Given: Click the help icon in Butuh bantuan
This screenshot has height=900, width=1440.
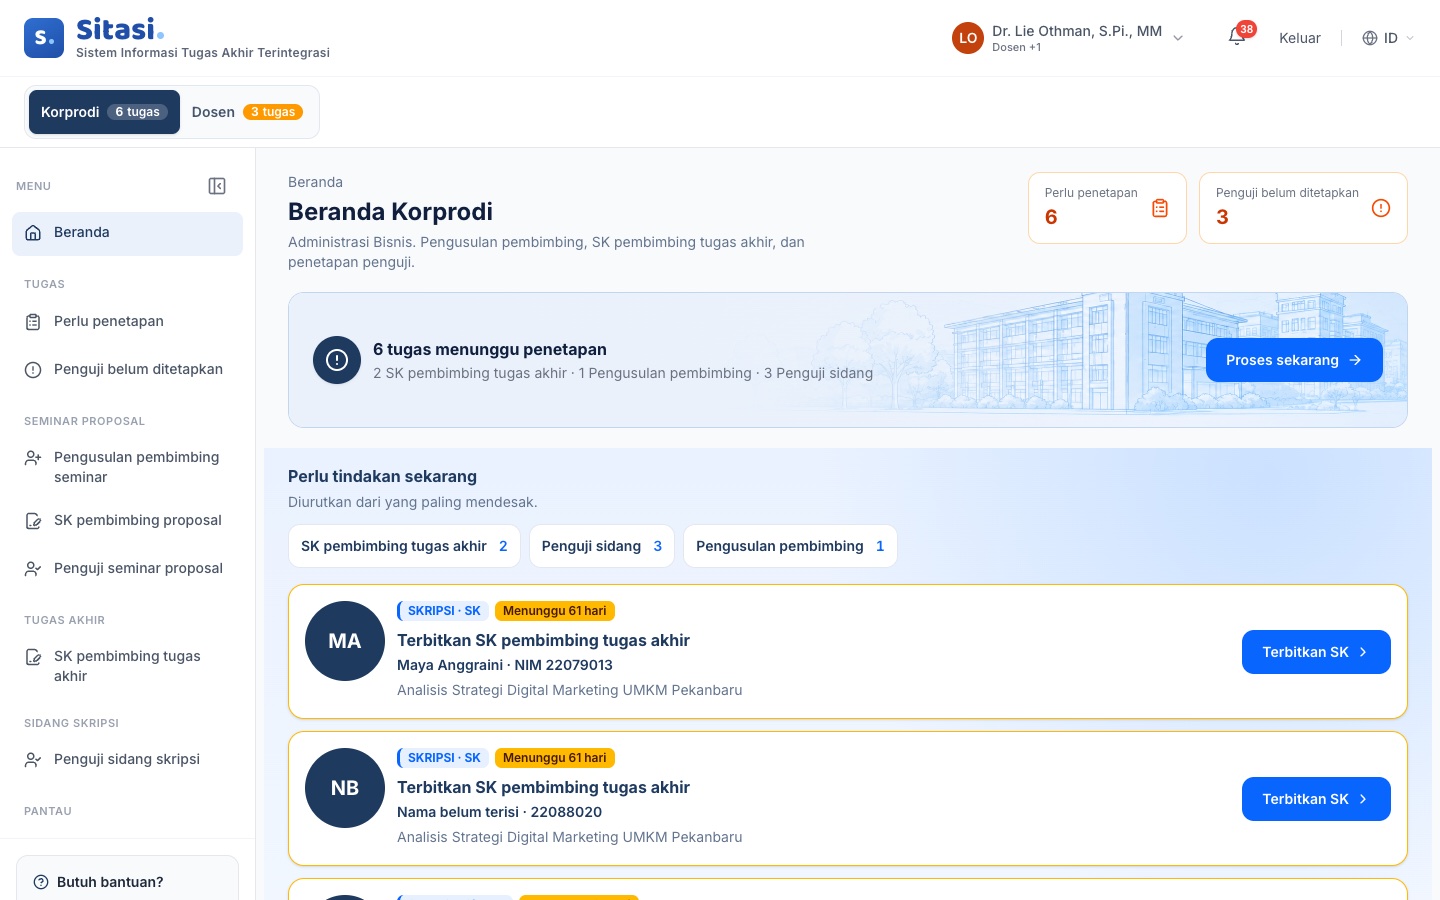Looking at the screenshot, I should pyautogui.click(x=41, y=882).
